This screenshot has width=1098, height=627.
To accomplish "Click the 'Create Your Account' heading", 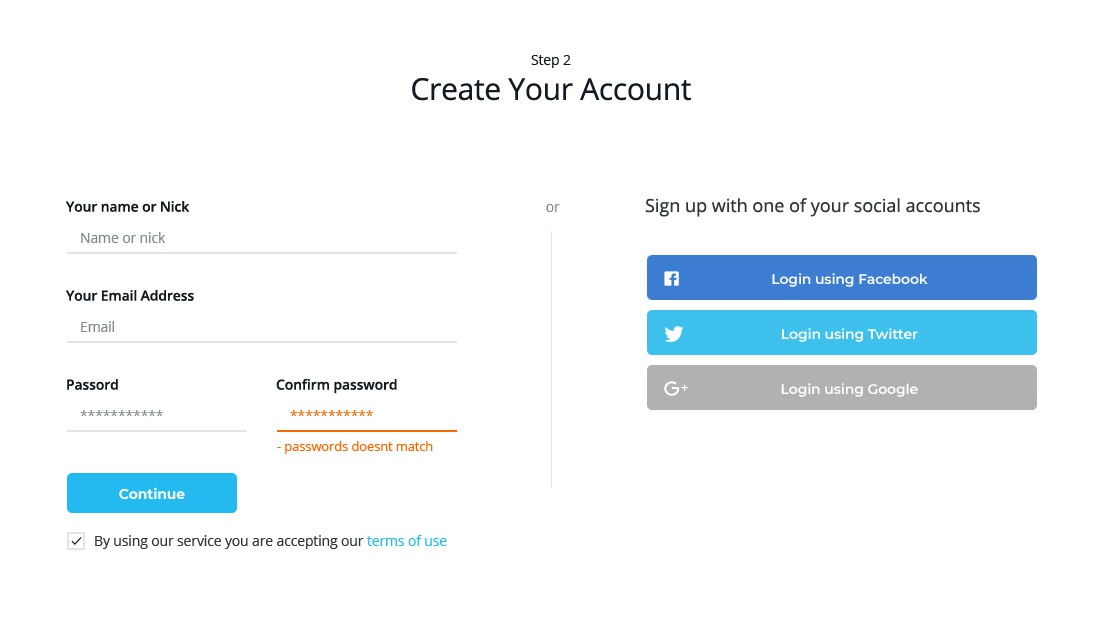I will (x=551, y=89).
